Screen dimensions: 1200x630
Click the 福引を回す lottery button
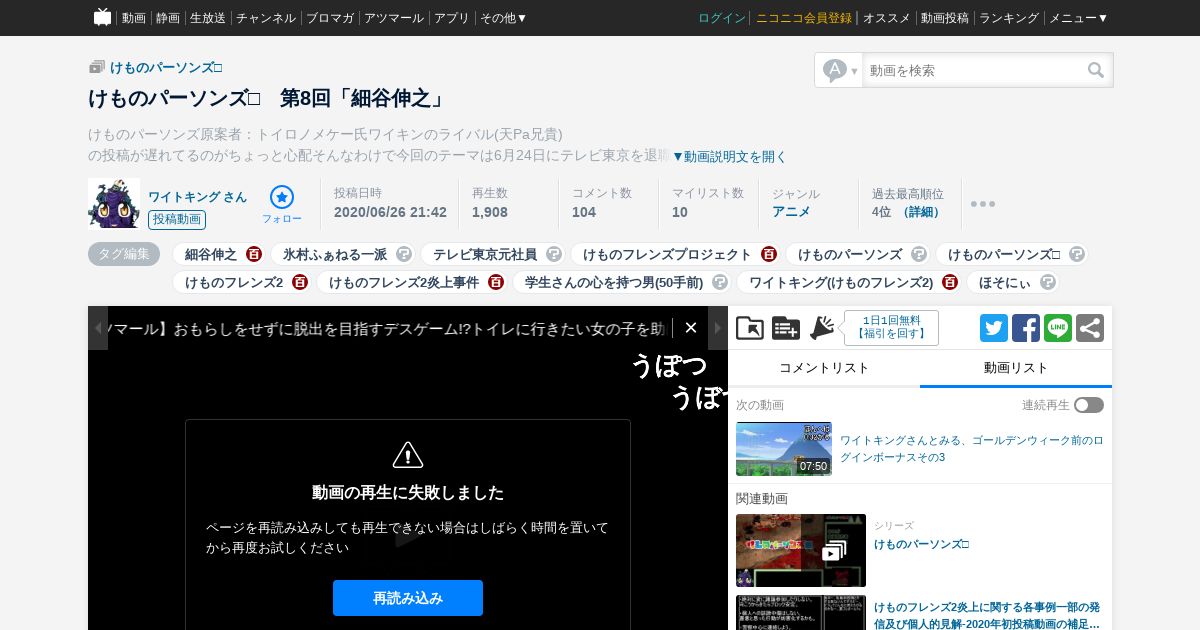tap(891, 328)
